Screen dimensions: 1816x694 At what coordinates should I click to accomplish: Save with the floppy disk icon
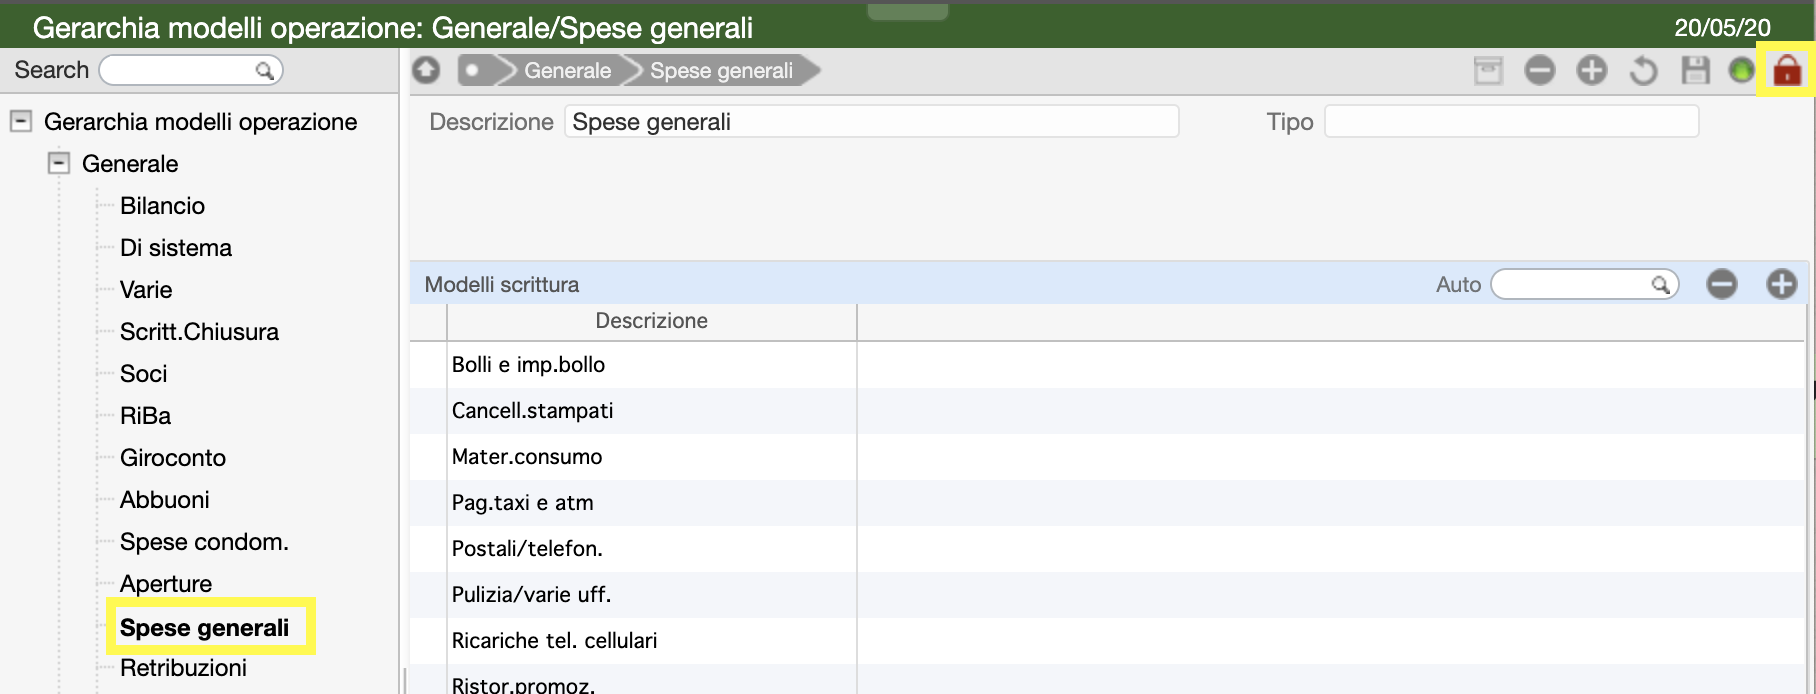point(1695,71)
